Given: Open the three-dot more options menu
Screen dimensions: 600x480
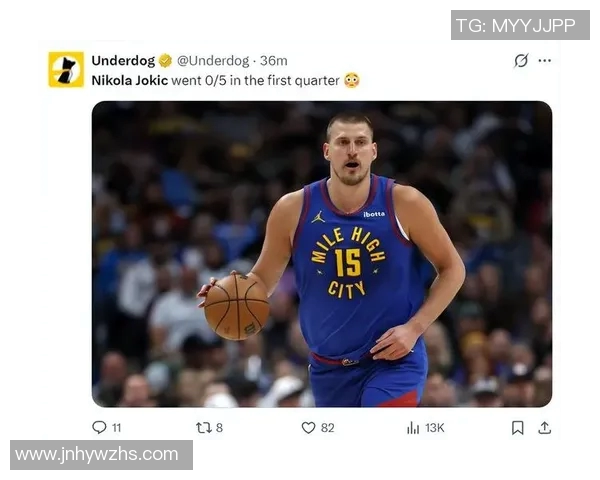Looking at the screenshot, I should point(544,60).
